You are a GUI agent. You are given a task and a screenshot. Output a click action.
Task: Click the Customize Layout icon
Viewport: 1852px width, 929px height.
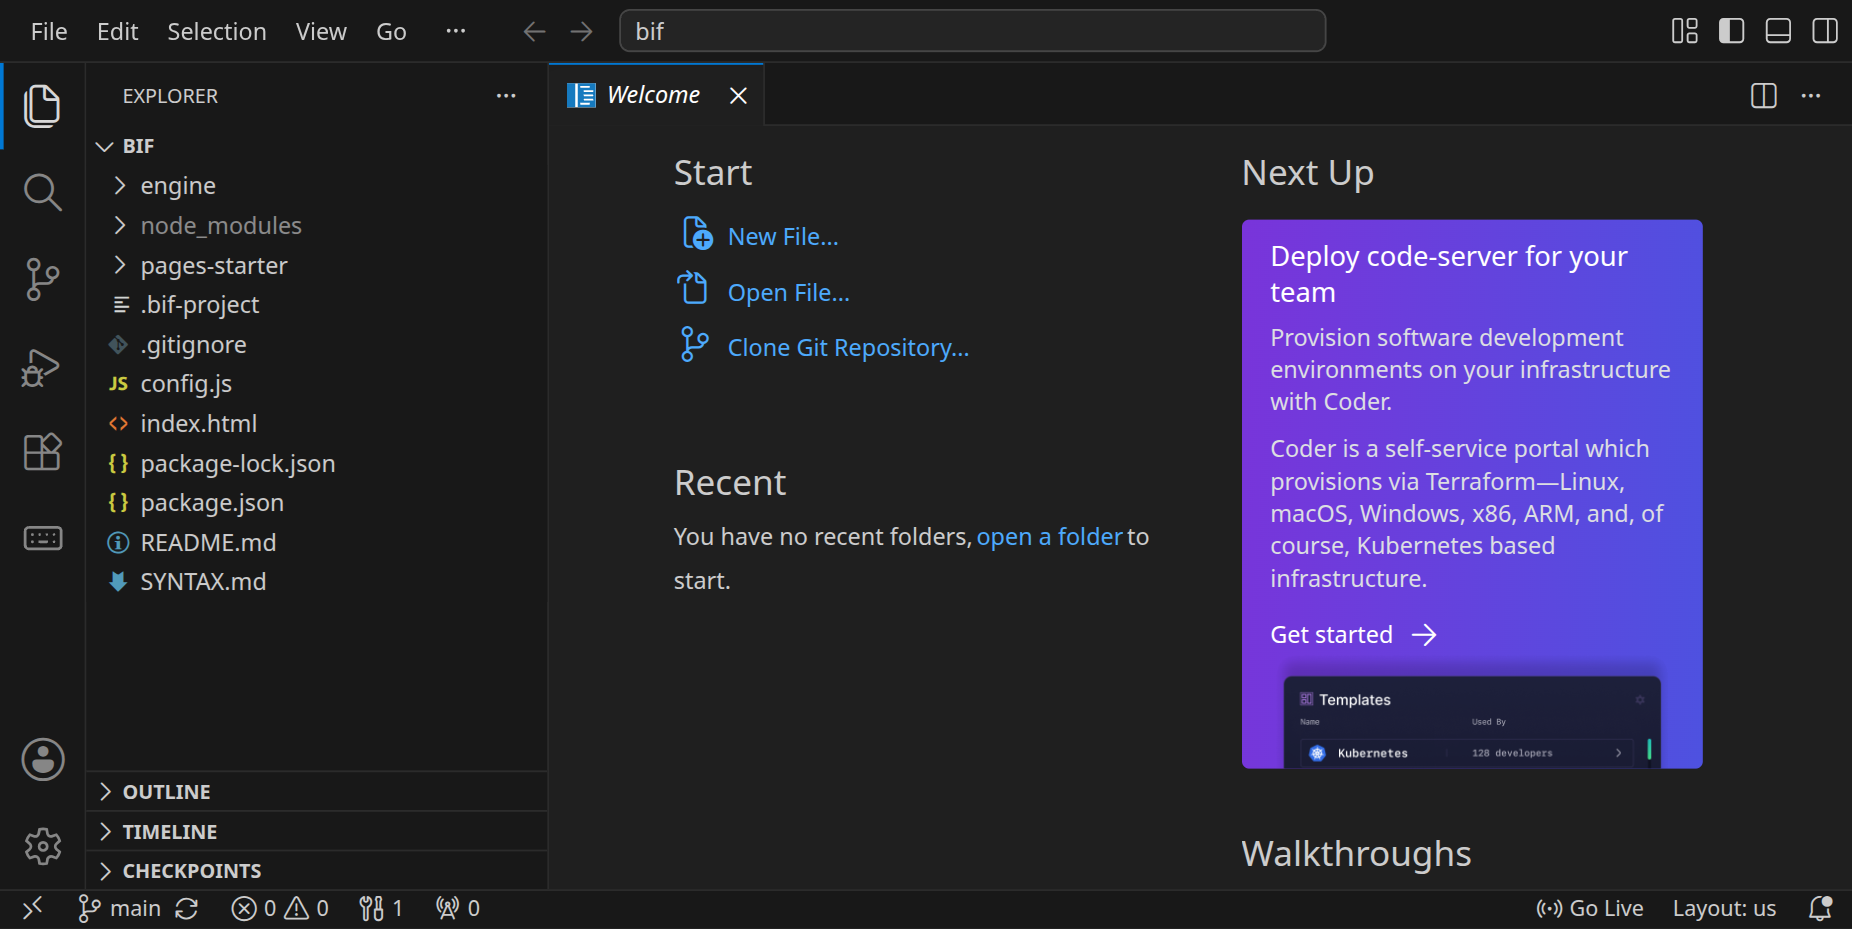[1685, 31]
